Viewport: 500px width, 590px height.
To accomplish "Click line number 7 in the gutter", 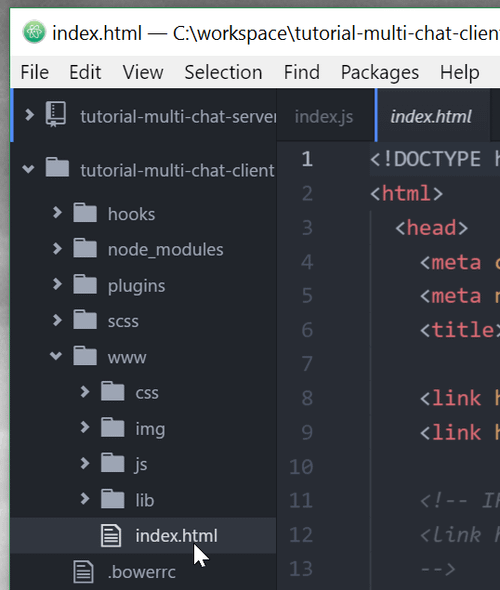I will pos(307,364).
